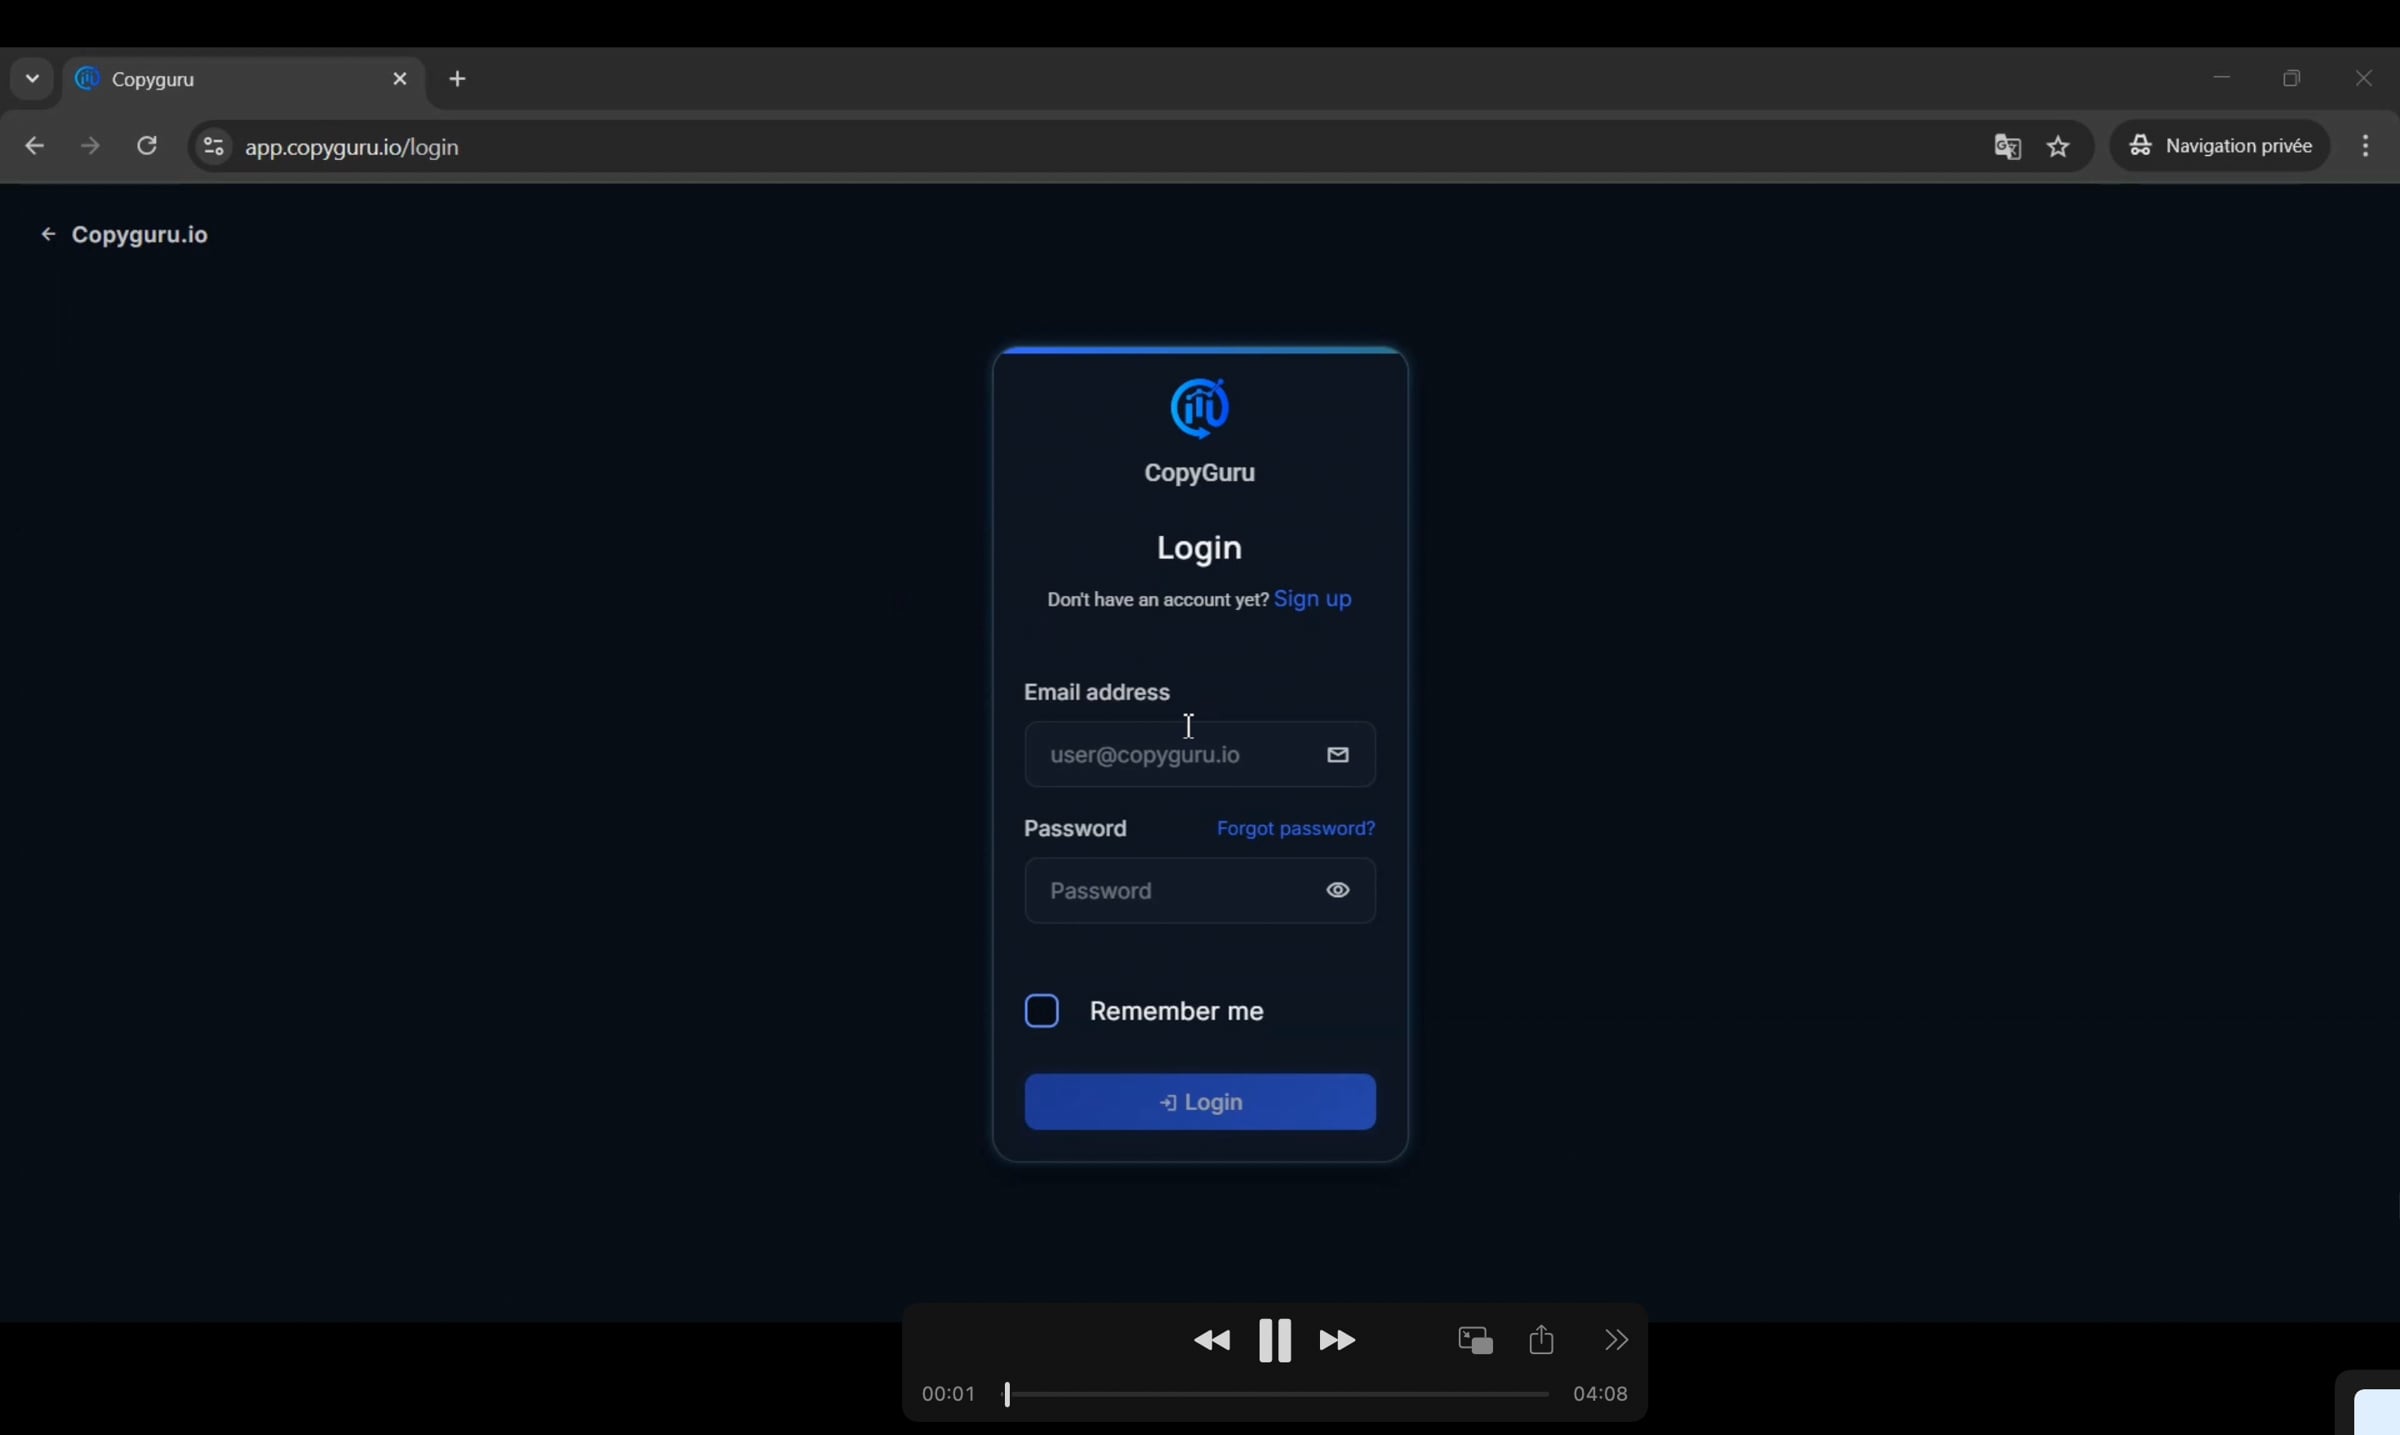2400x1435 pixels.
Task: Go back to the previous page
Action: [x=34, y=146]
